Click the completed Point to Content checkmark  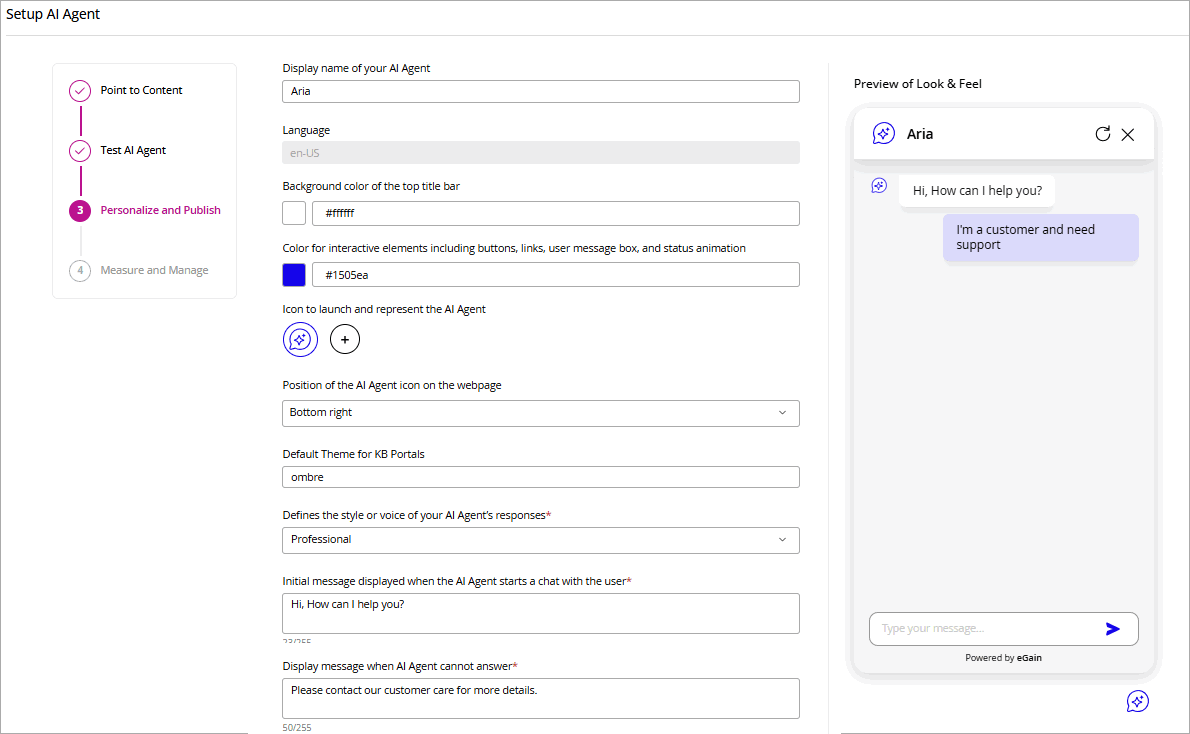(x=80, y=91)
